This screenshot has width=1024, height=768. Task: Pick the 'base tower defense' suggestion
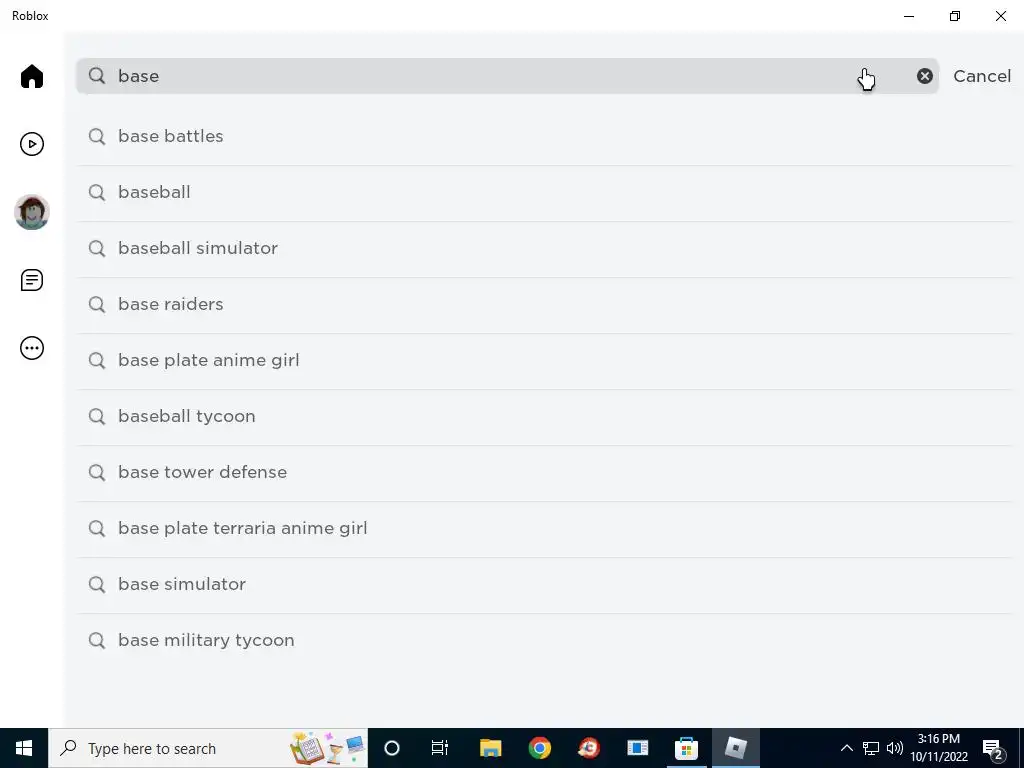544,473
